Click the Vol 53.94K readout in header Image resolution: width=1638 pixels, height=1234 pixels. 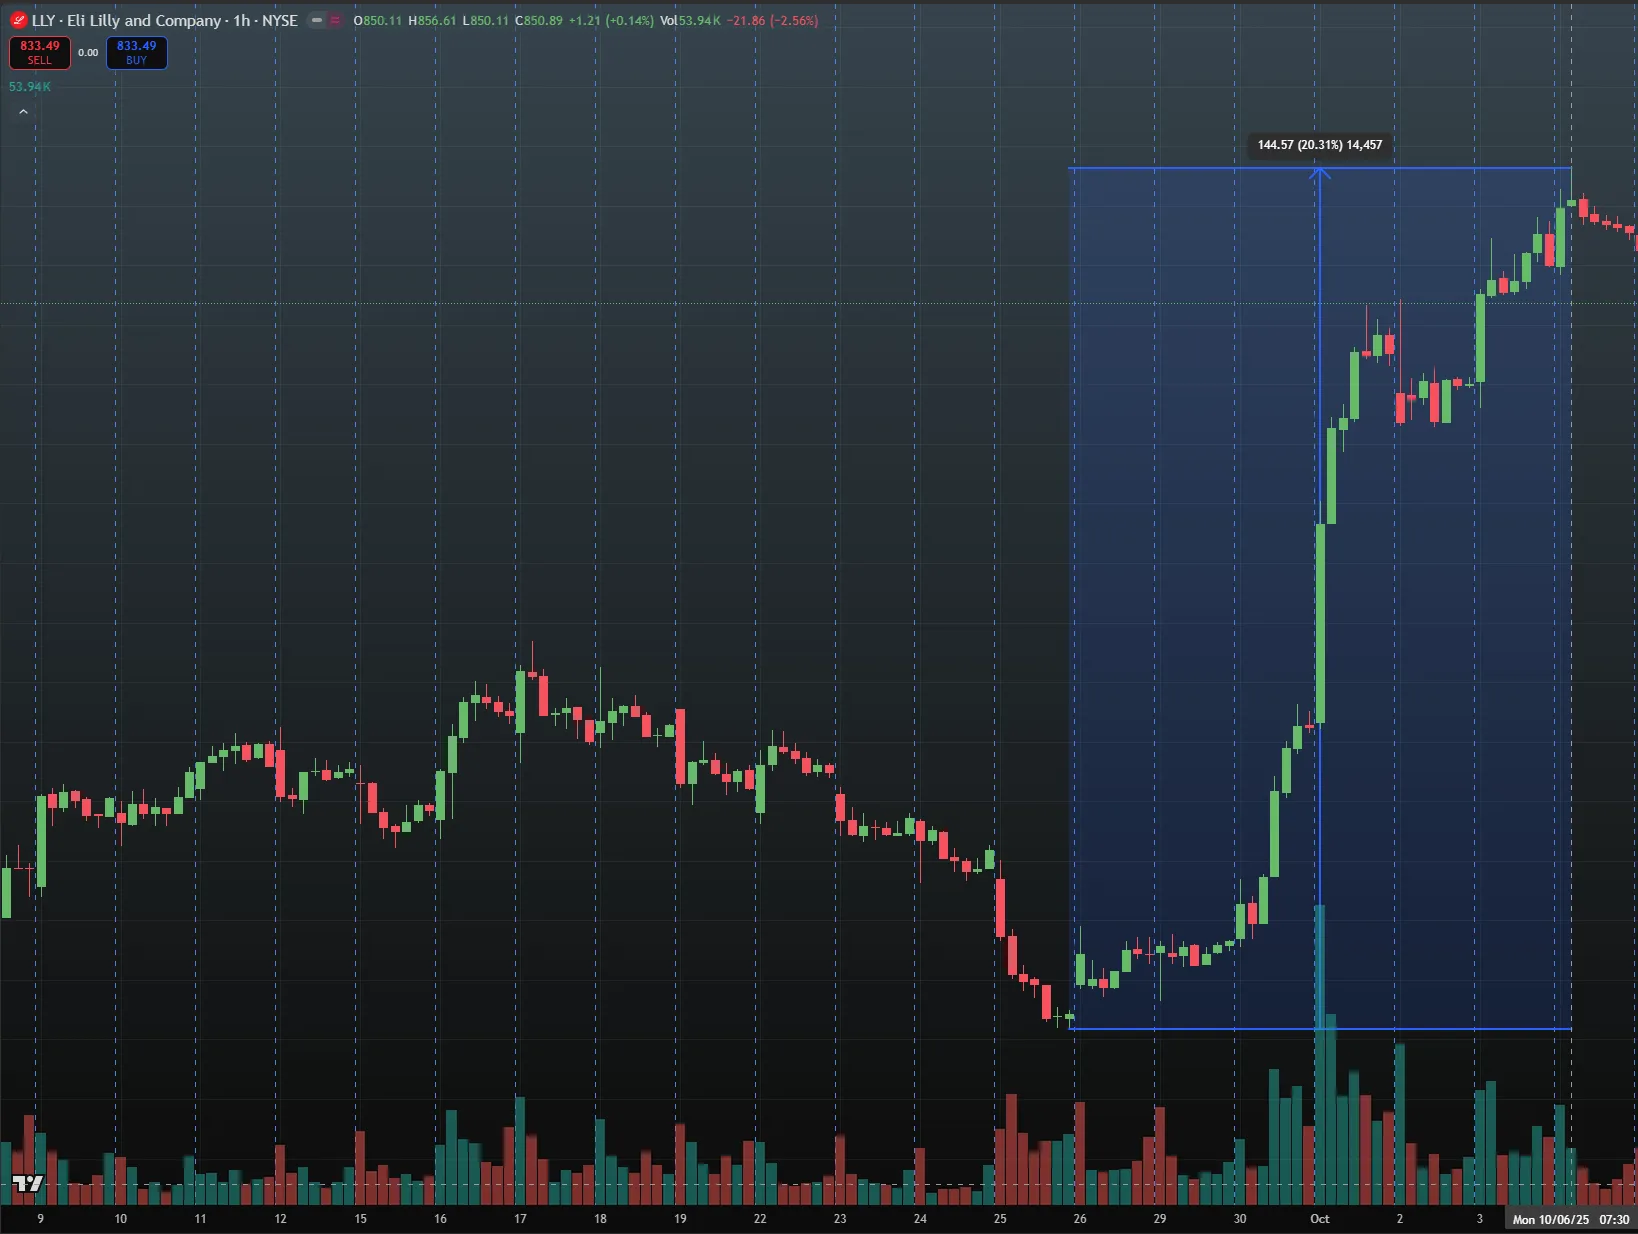[x=690, y=20]
